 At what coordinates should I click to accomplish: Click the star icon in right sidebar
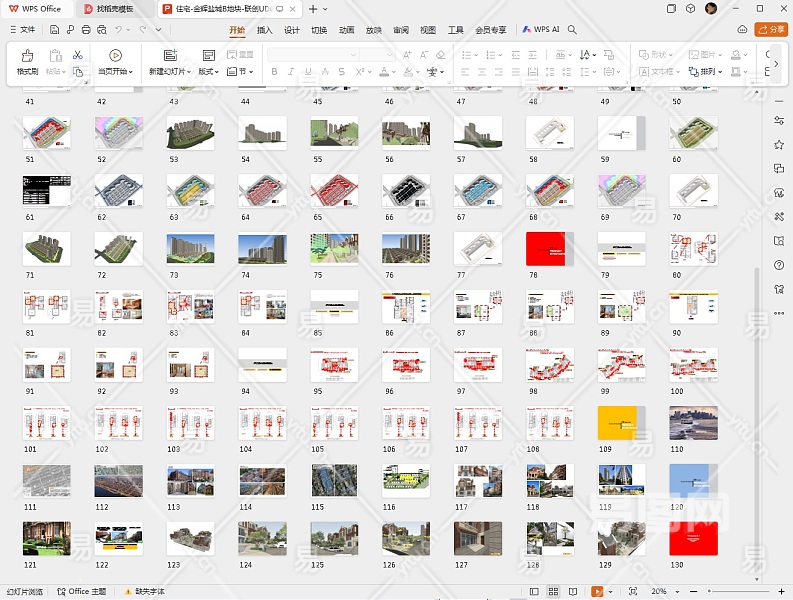pos(779,144)
